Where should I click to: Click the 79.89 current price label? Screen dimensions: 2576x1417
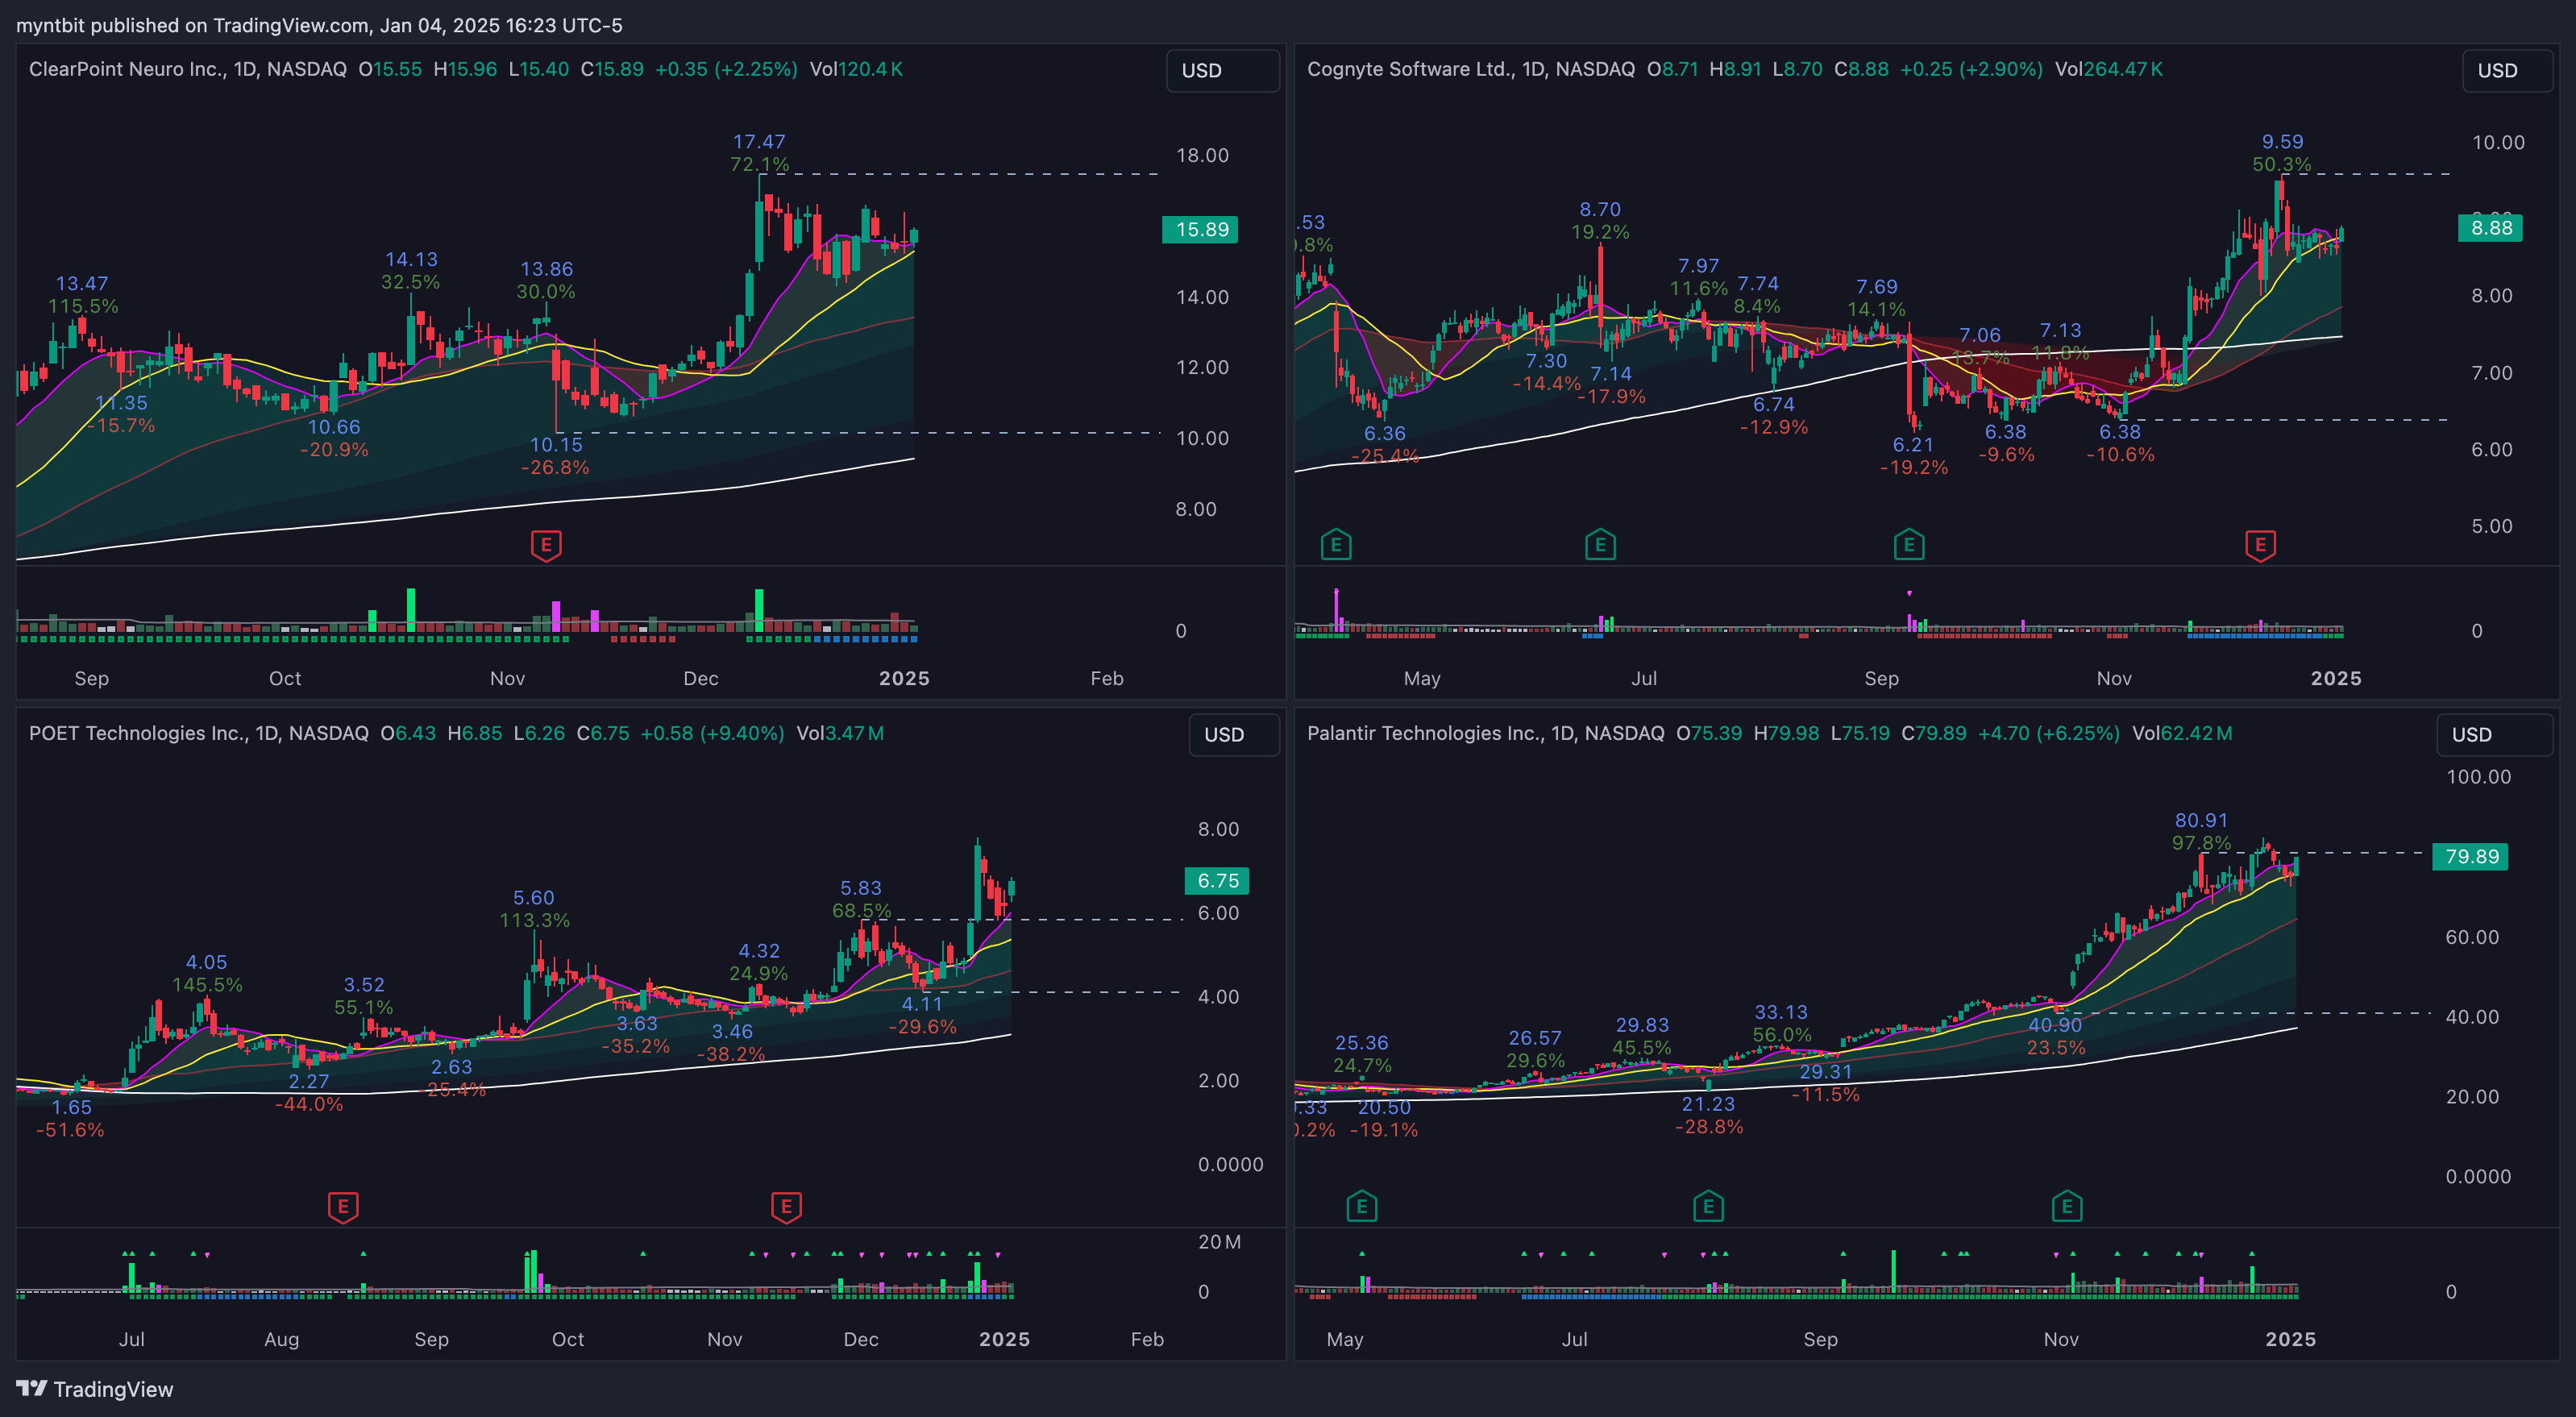(x=2470, y=857)
